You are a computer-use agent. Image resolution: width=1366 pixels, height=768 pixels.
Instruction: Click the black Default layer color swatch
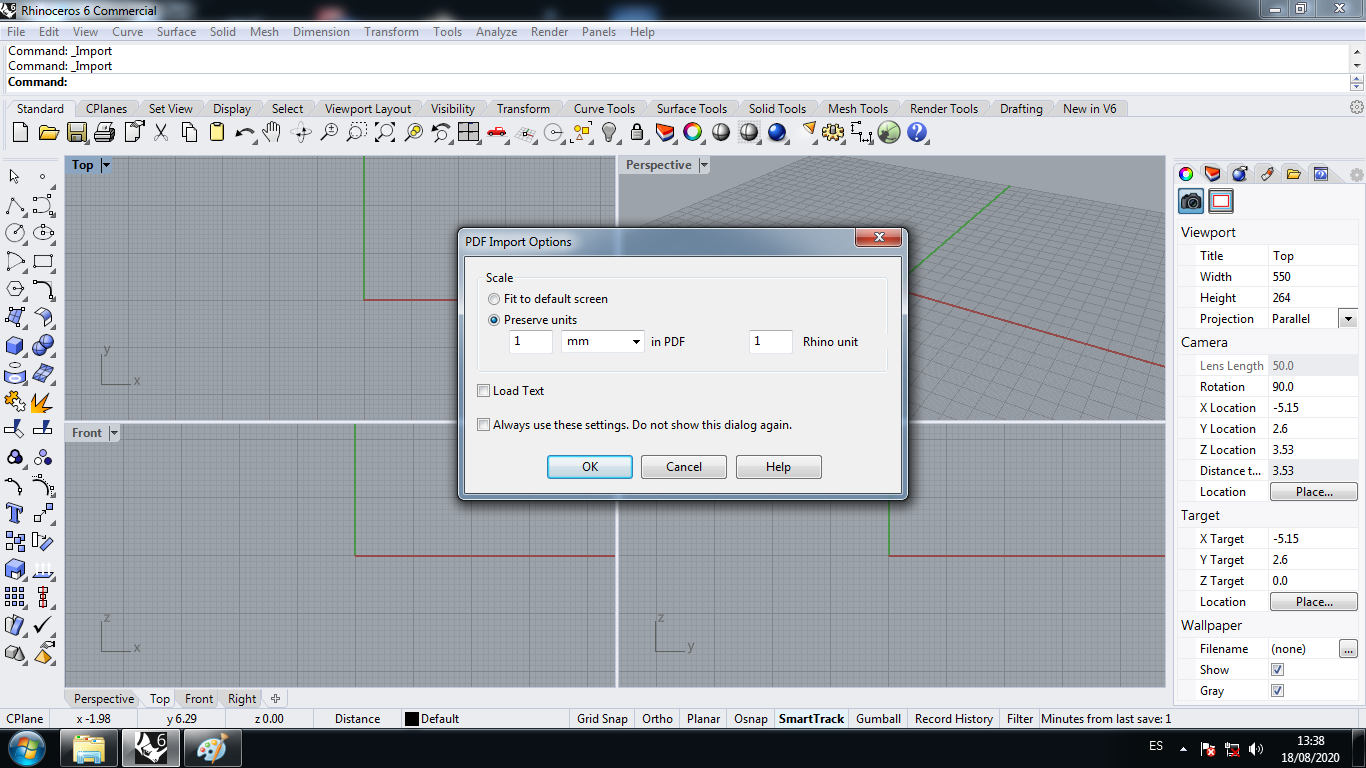pos(411,719)
